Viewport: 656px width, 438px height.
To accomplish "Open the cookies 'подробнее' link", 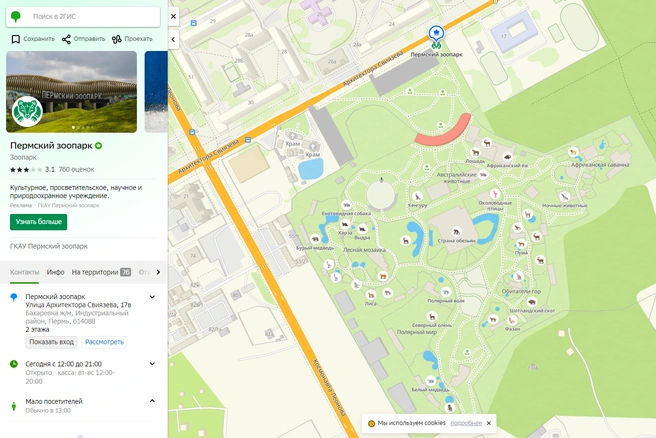I will click(x=466, y=423).
